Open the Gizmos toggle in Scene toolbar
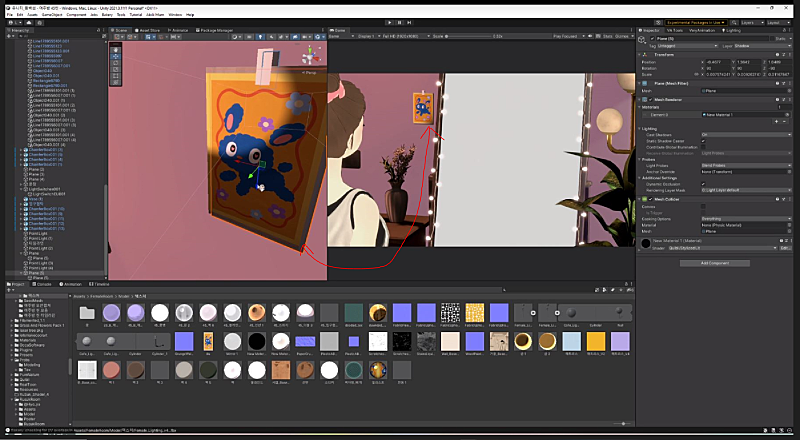The height and width of the screenshot is (440, 800). [320, 39]
